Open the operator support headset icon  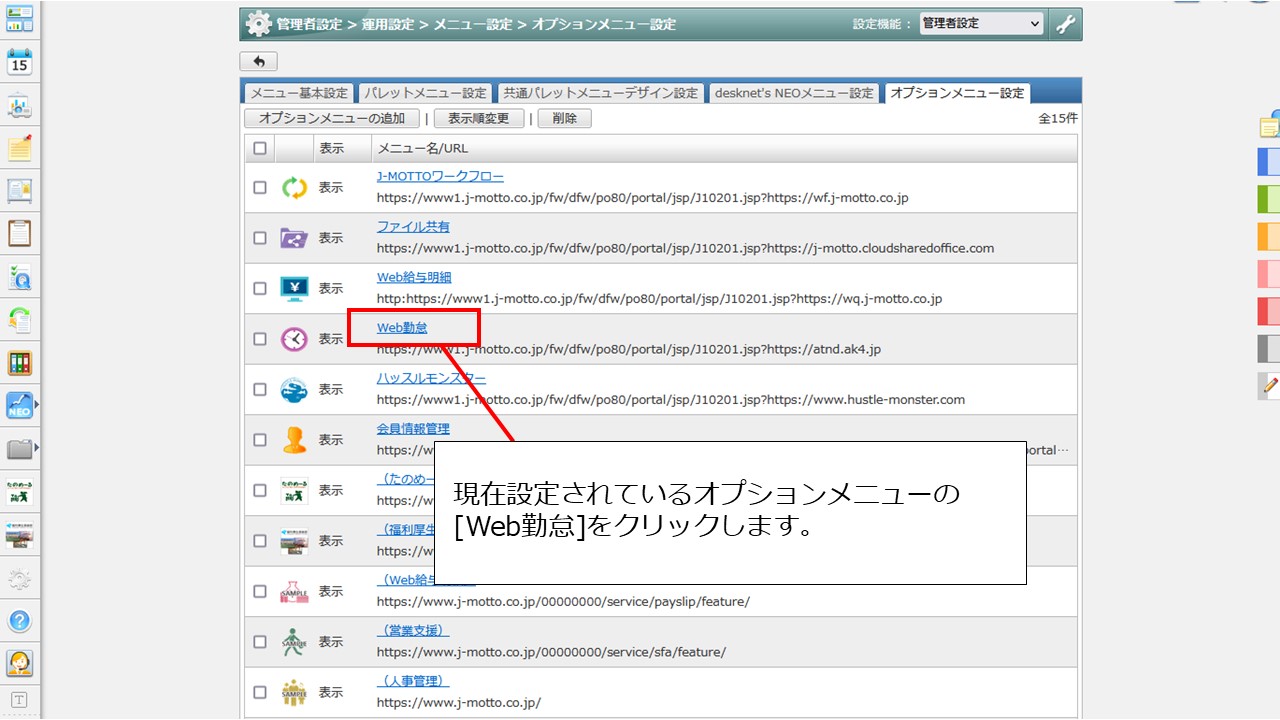click(20, 662)
